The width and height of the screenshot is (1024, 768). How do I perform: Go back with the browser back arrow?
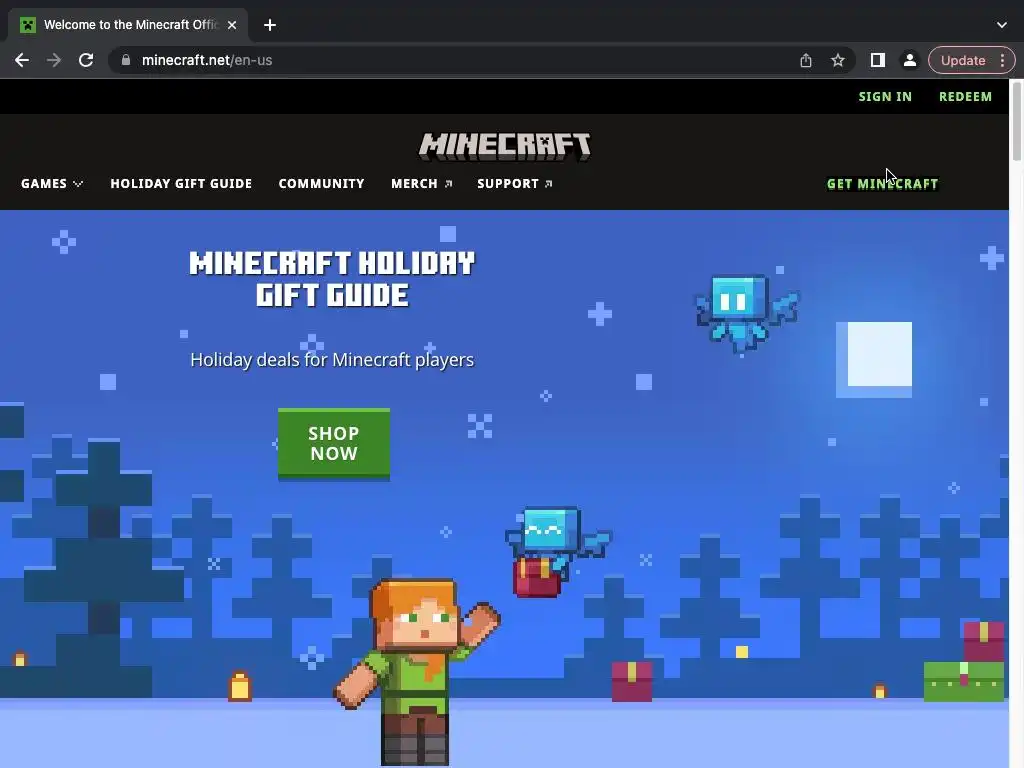pos(22,60)
